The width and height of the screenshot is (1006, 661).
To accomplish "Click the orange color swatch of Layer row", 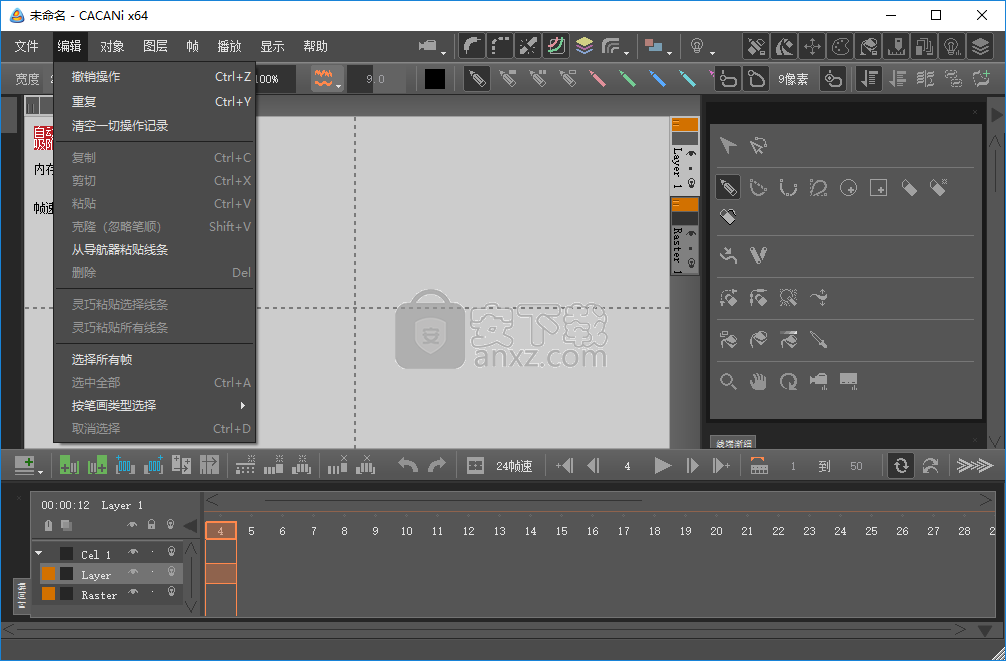I will point(49,573).
